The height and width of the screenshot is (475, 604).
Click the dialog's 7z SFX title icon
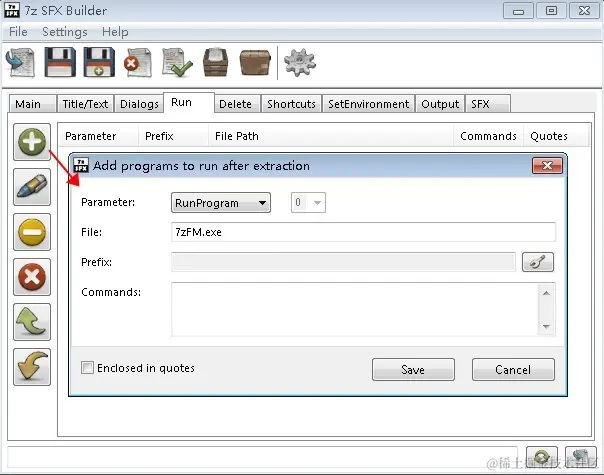(81, 165)
